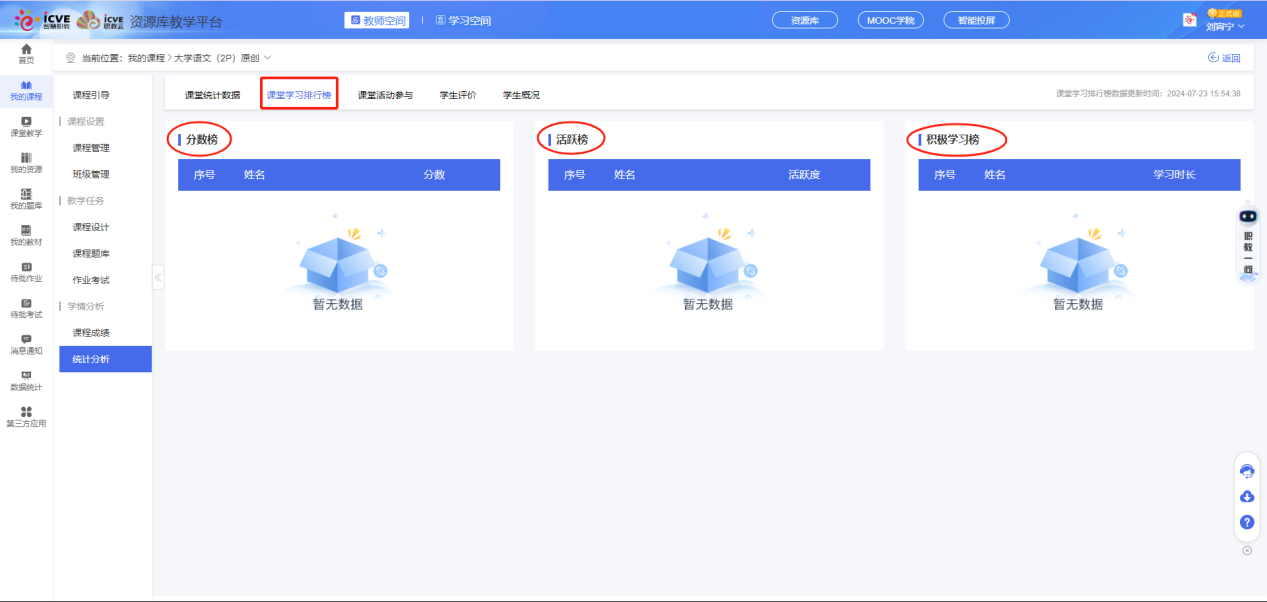This screenshot has width=1267, height=602.
Task: 查看消息通知图标
Action: 24,345
